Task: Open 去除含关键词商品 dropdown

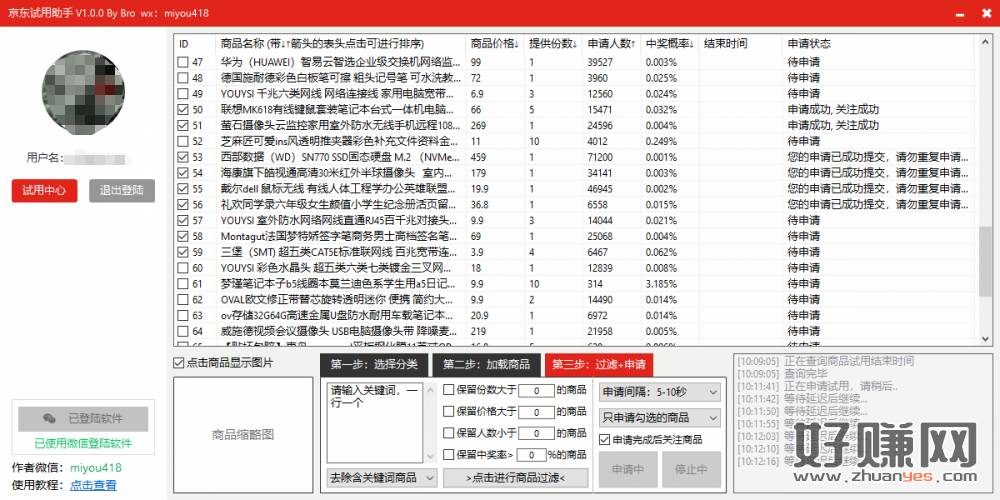Action: [381, 477]
